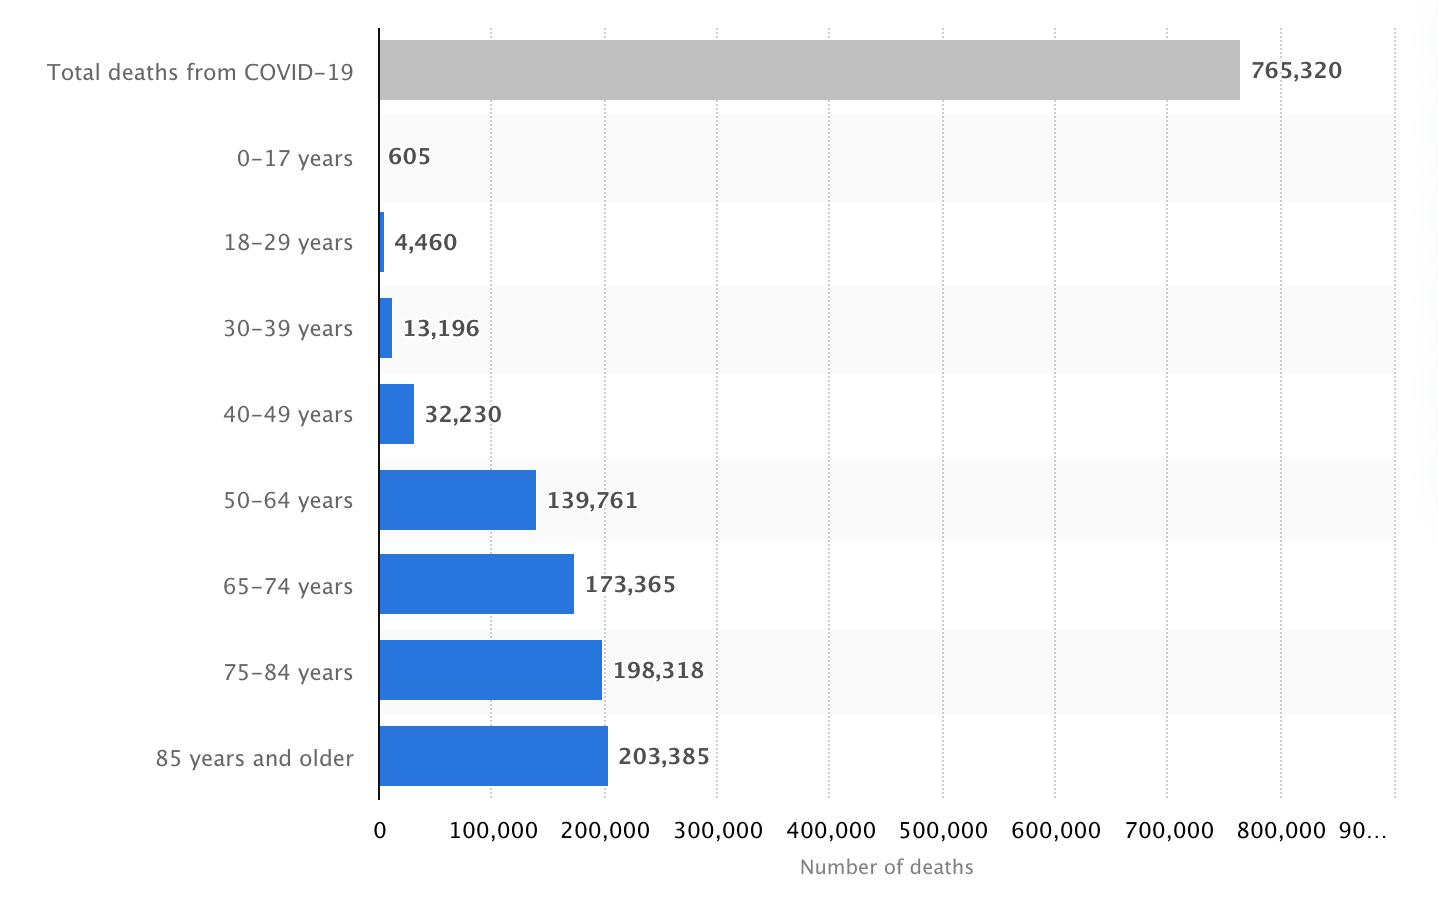Image resolution: width=1438 pixels, height=902 pixels.
Task: Click the 765,320 value label
Action: coord(1296,70)
